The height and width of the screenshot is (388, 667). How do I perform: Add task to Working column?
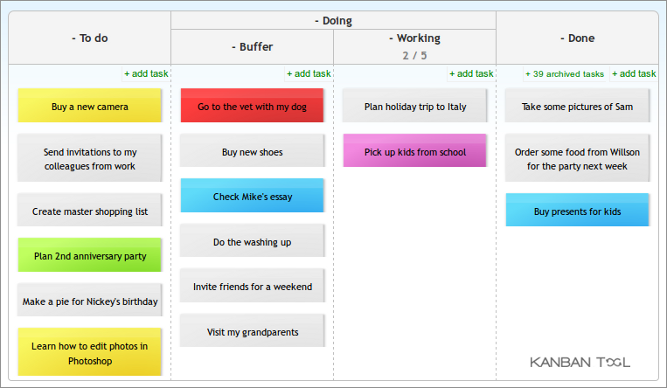(471, 74)
